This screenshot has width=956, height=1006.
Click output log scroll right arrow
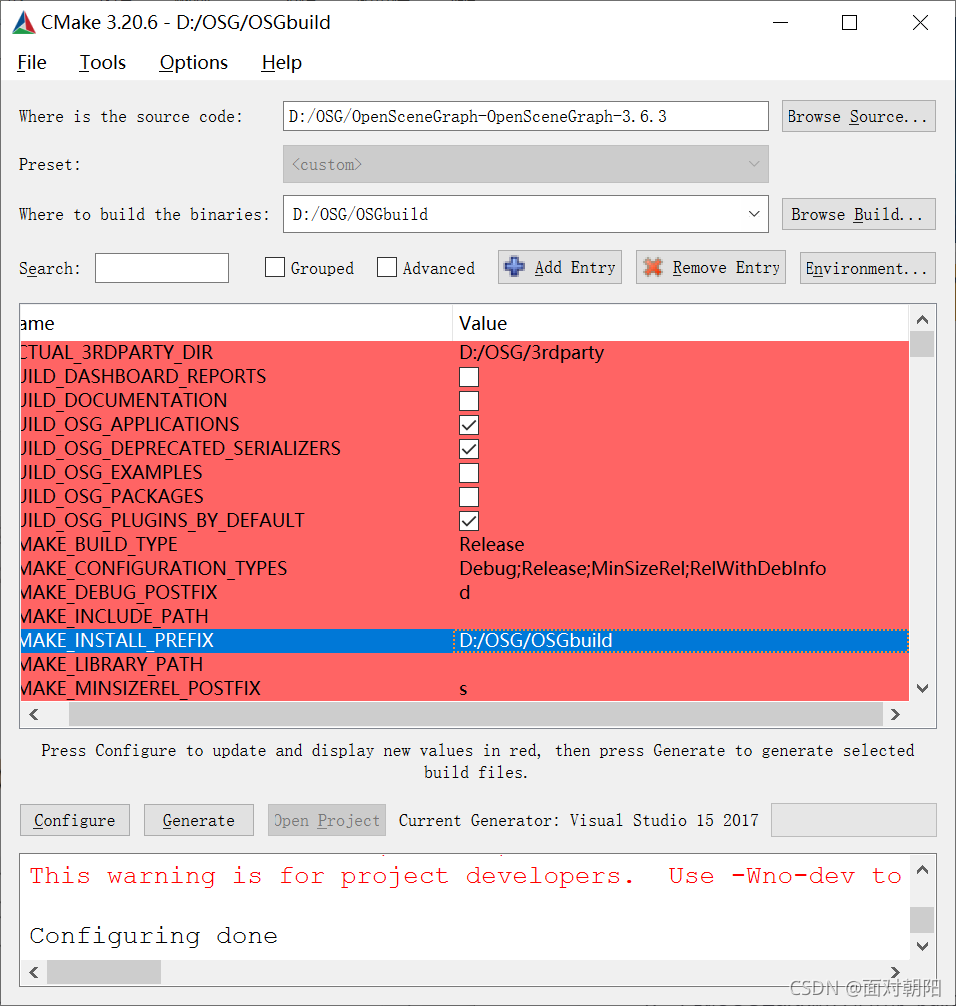click(895, 972)
